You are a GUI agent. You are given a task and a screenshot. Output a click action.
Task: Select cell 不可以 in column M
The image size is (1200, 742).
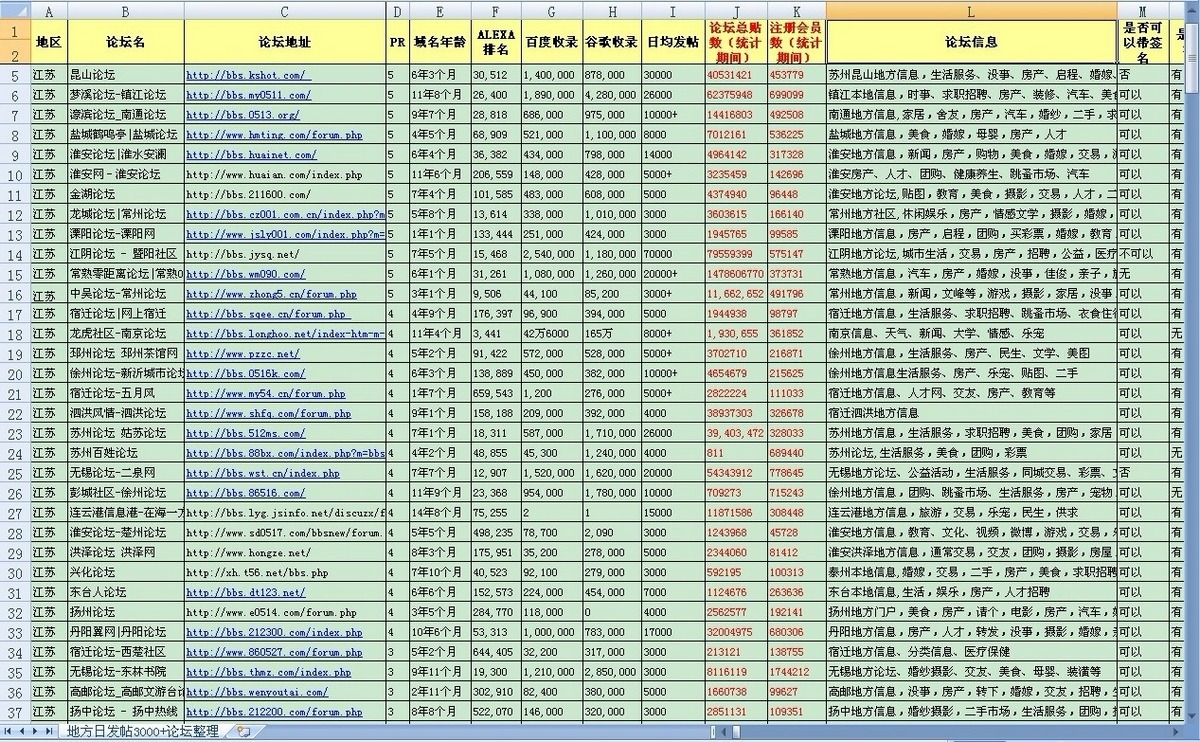[1142, 254]
